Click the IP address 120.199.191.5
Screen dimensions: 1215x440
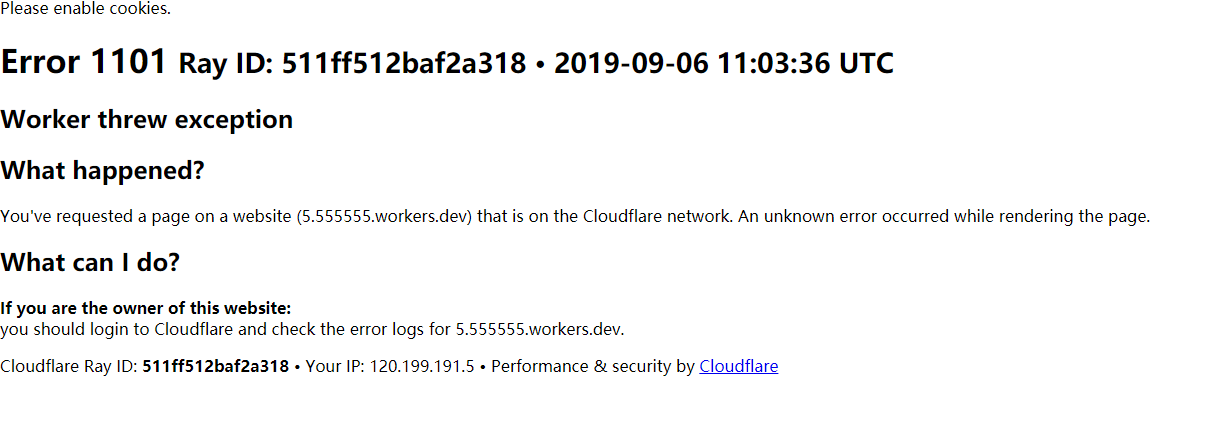[x=422, y=366]
